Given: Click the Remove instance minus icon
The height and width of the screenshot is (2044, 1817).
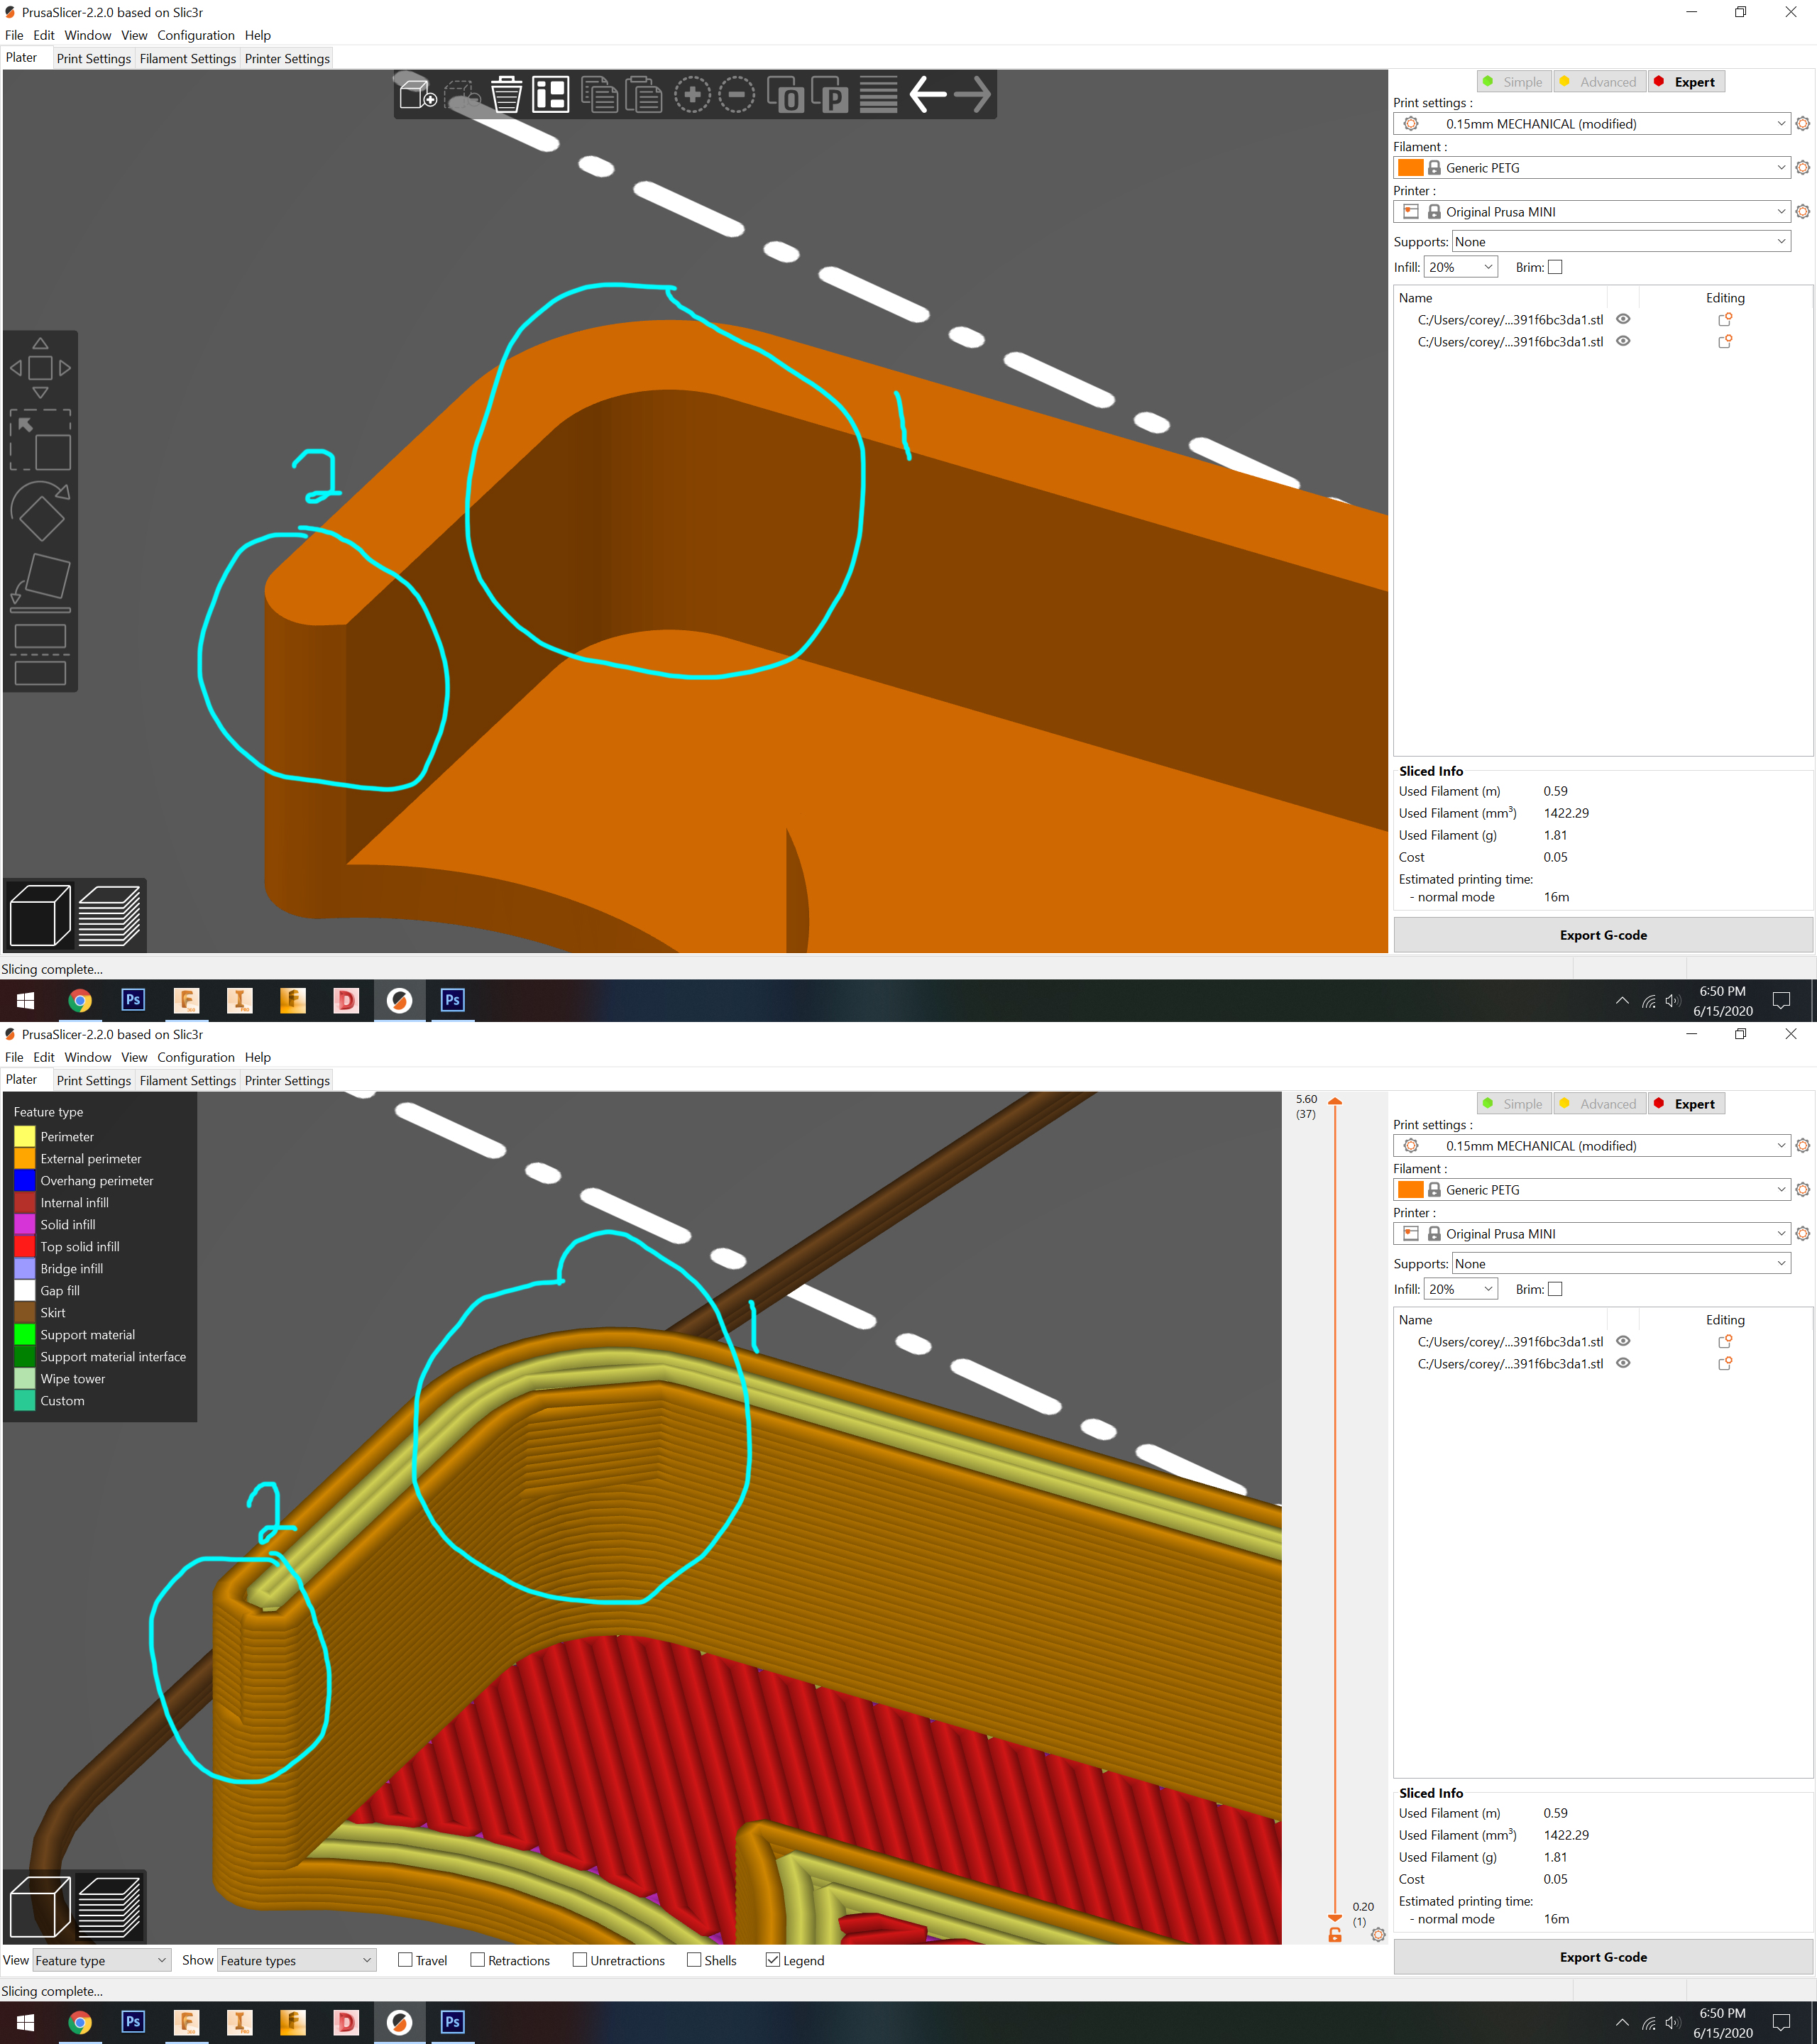Looking at the screenshot, I should [737, 95].
